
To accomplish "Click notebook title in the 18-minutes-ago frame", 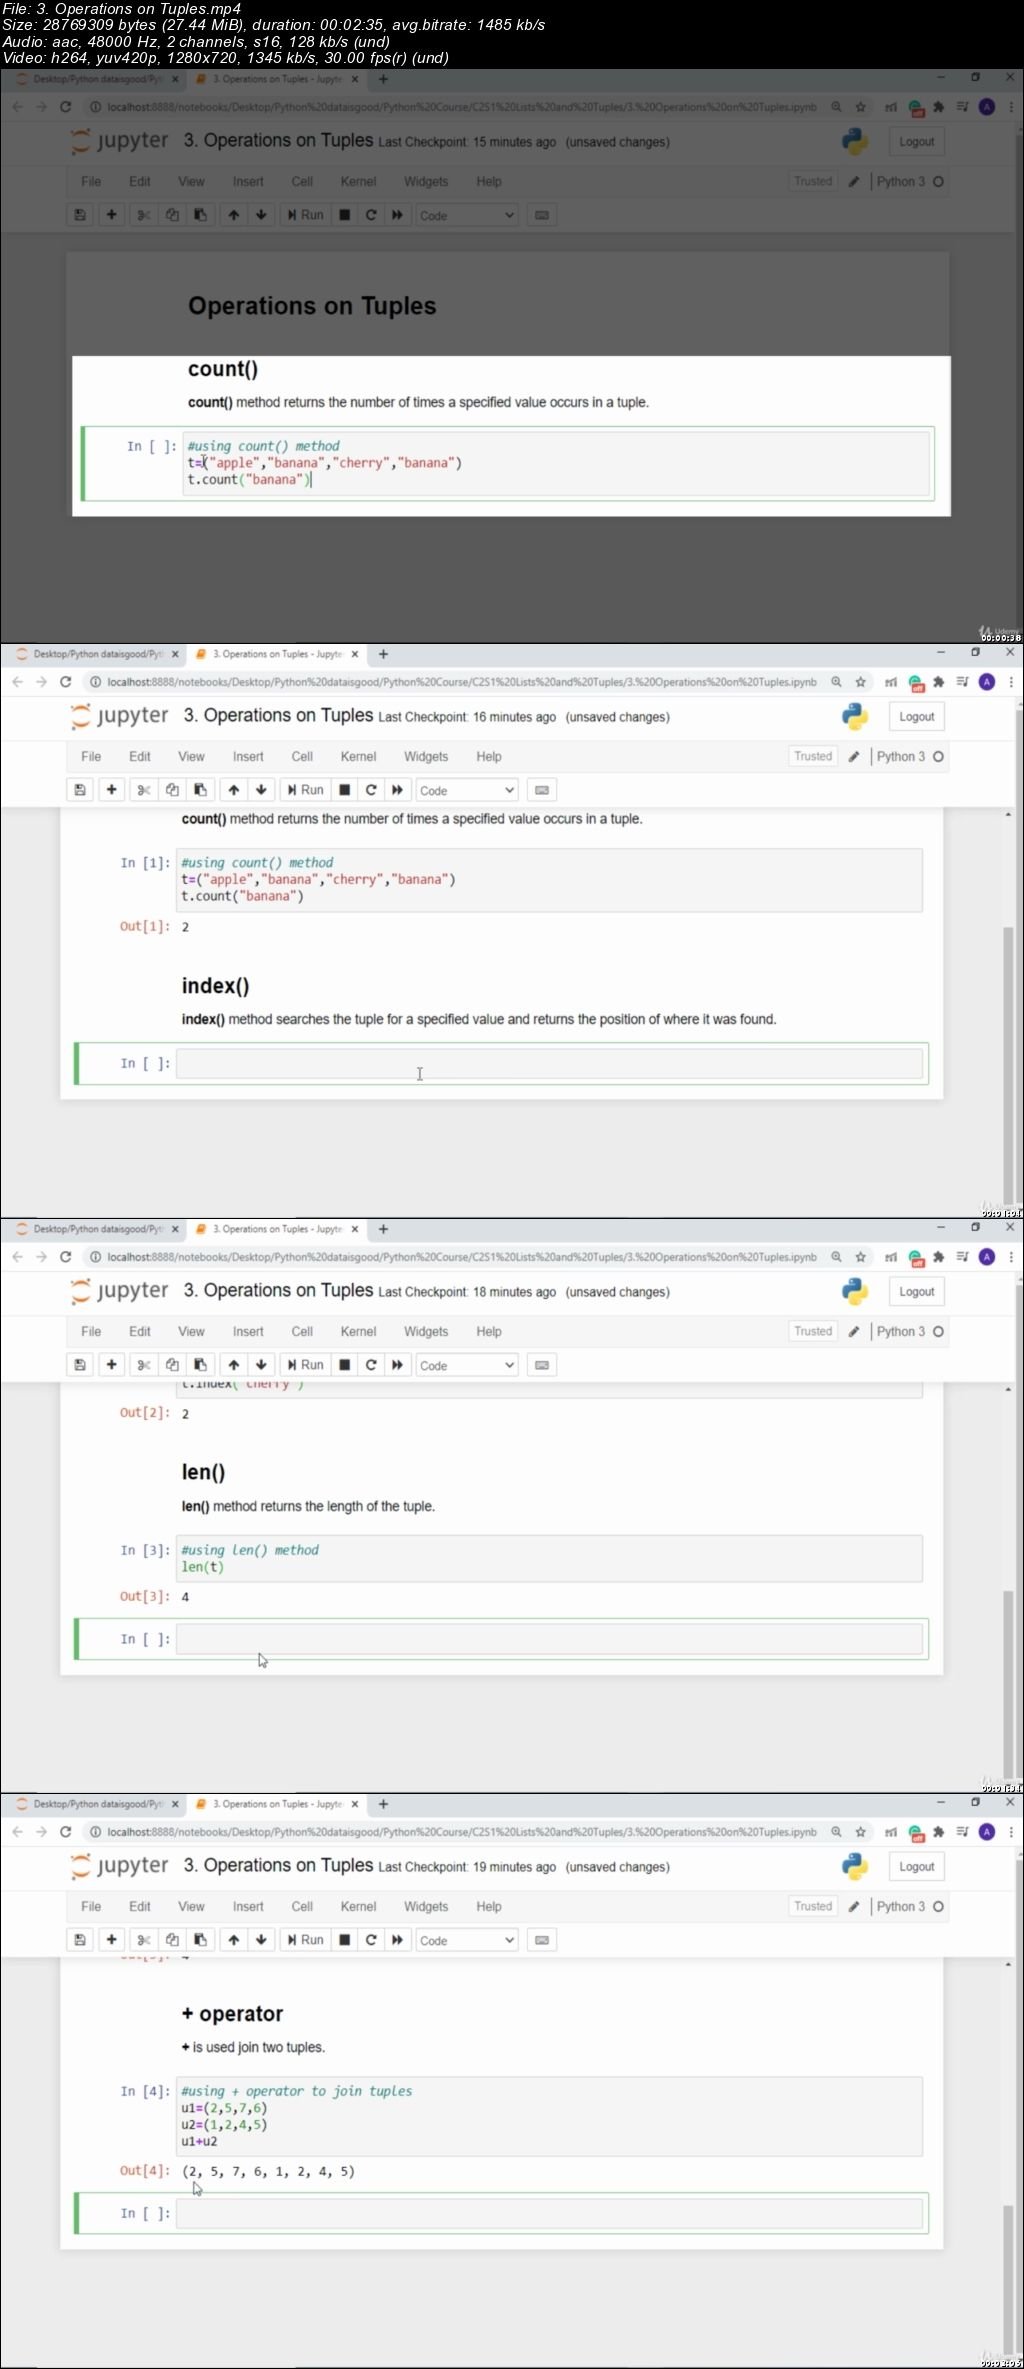I will point(278,1291).
